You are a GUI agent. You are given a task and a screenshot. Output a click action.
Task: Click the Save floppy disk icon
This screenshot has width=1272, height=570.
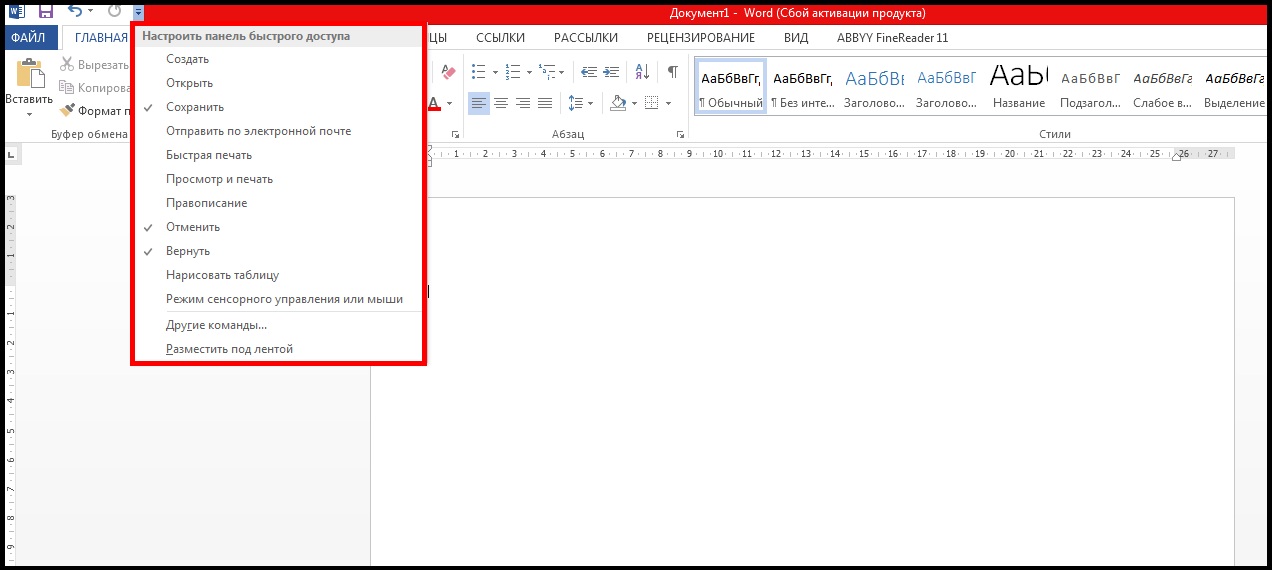[45, 12]
